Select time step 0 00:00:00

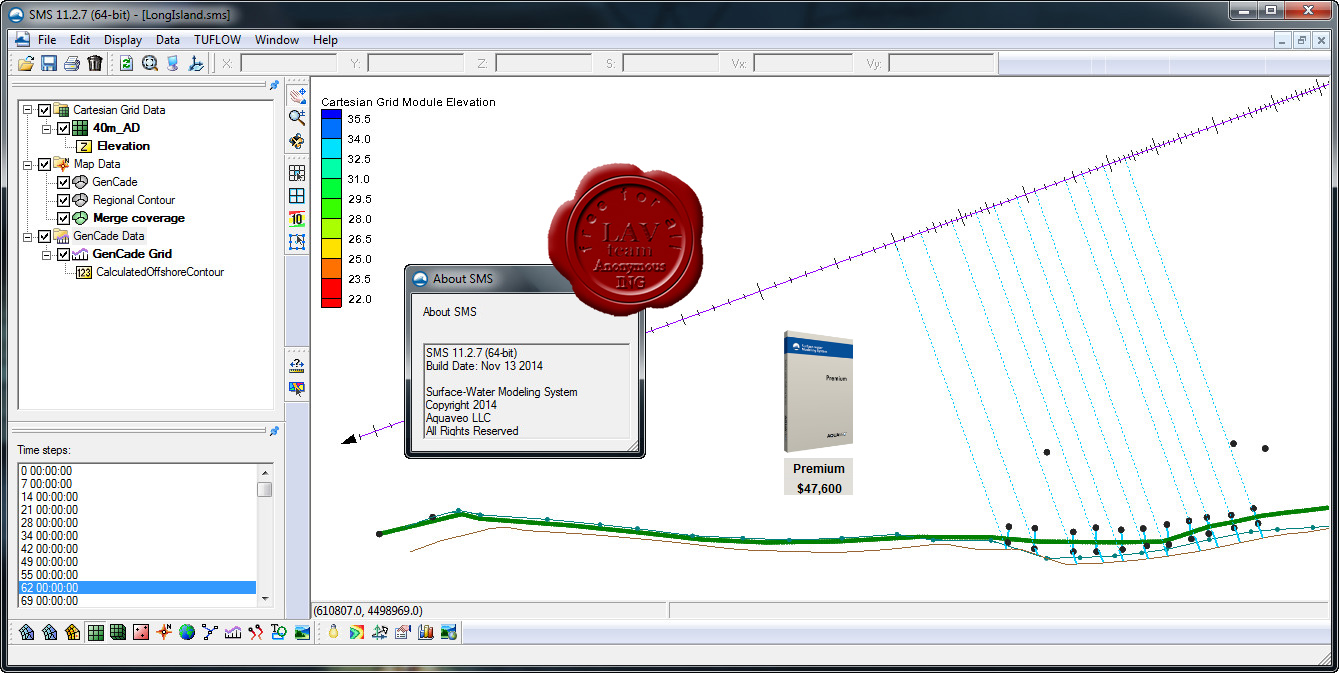(138, 470)
